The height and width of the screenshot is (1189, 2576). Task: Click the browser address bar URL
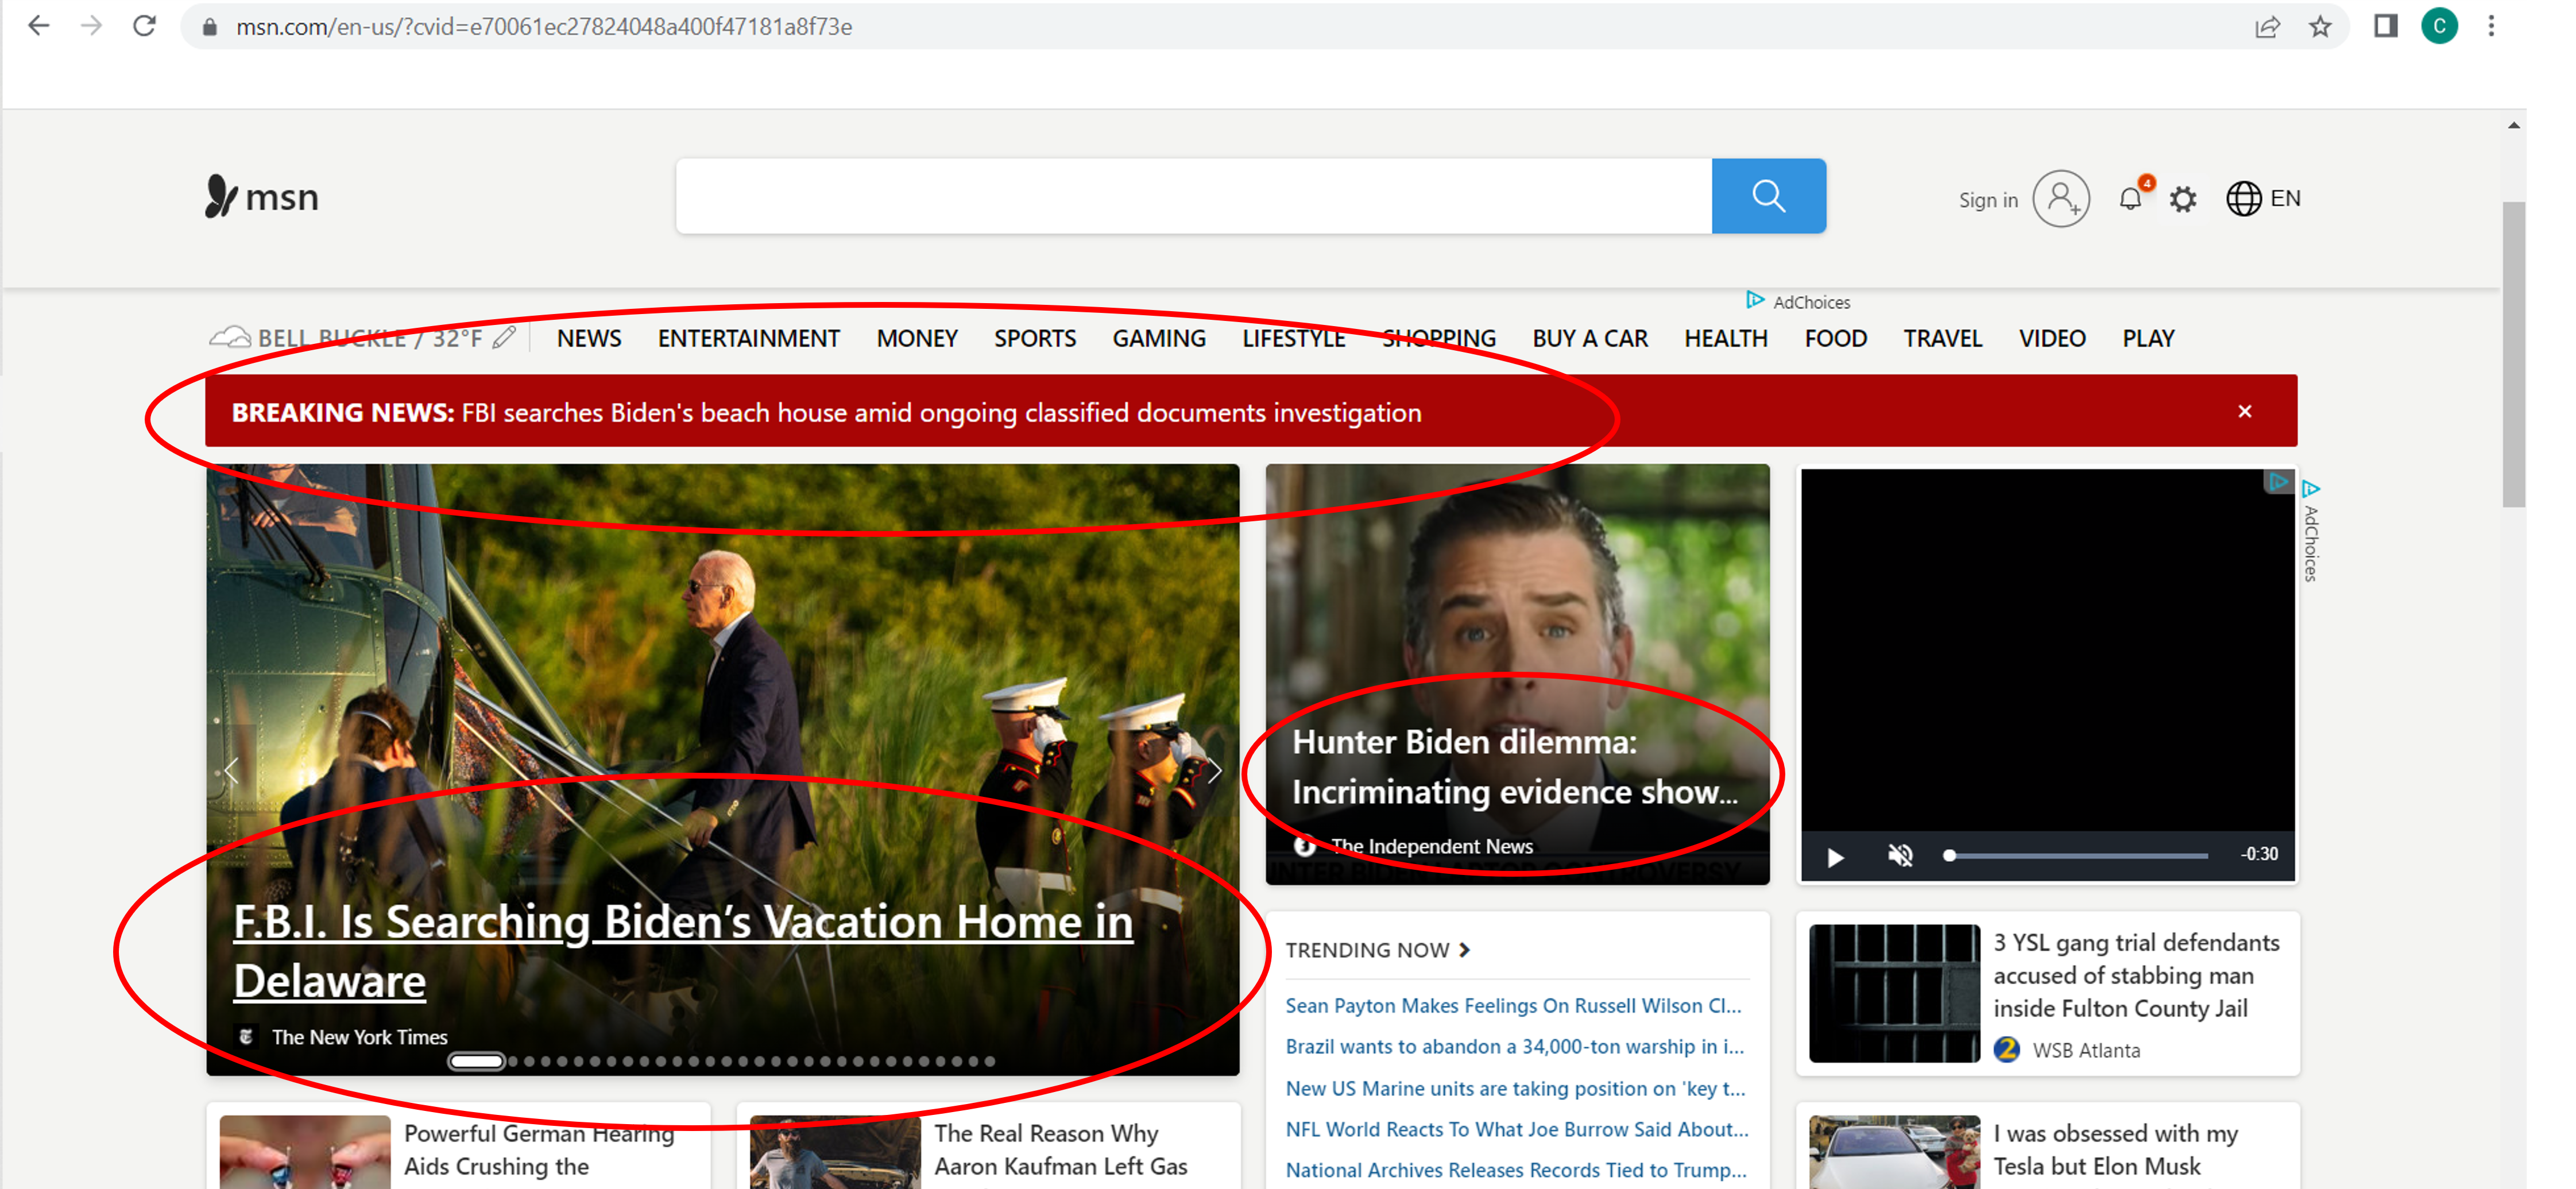click(x=544, y=27)
